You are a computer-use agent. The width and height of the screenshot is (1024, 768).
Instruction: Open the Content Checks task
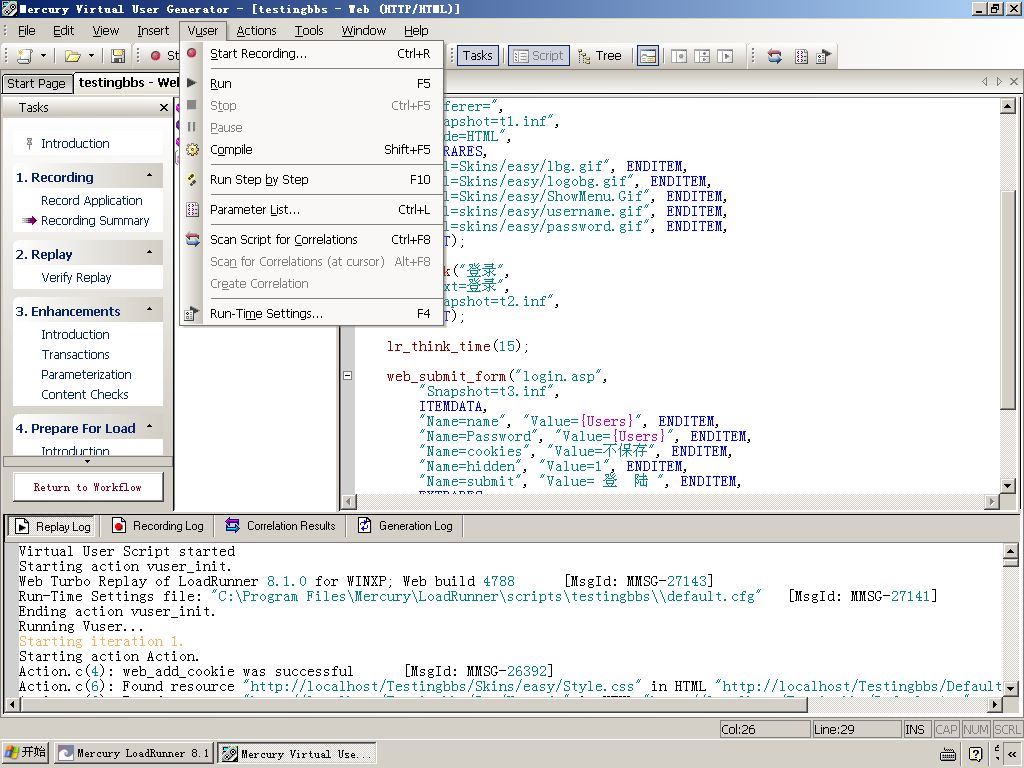tap(85, 394)
